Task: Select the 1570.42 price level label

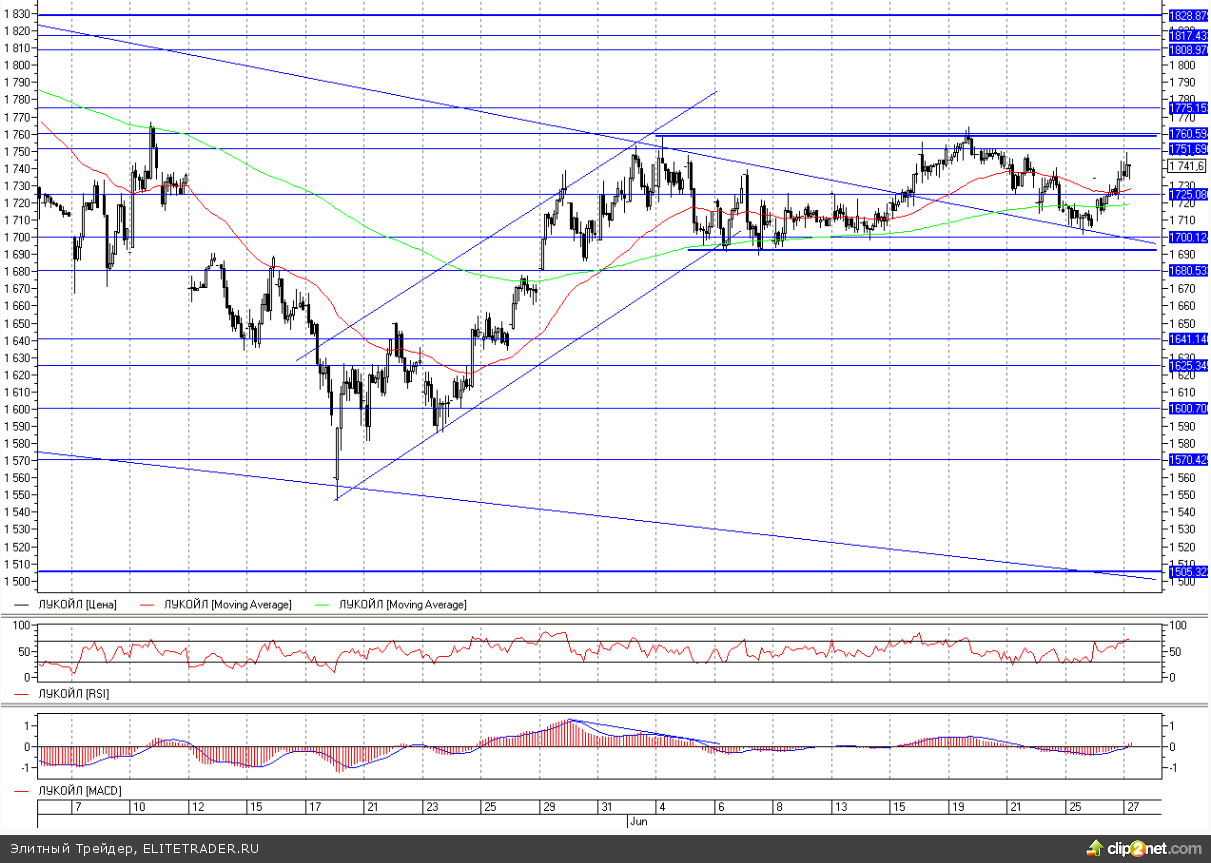Action: pyautogui.click(x=1188, y=460)
